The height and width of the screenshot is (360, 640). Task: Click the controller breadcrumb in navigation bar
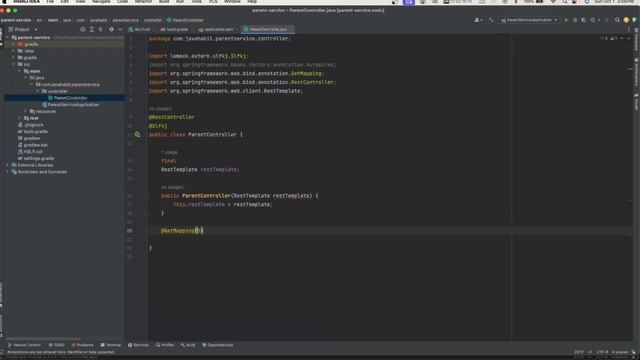point(153,20)
